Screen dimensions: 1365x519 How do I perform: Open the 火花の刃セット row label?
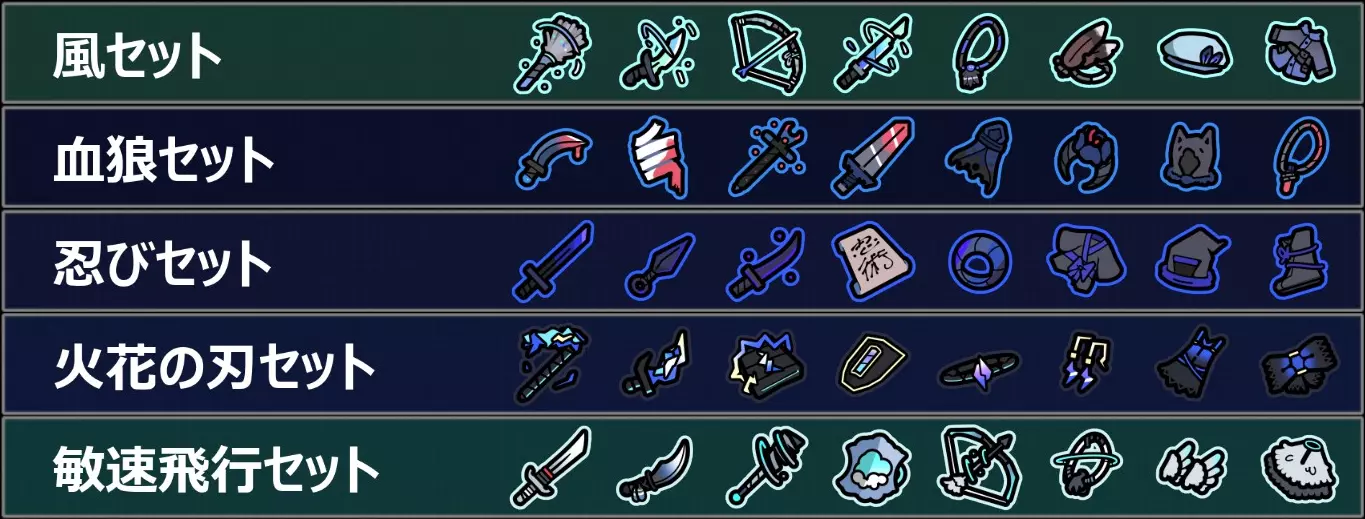[x=214, y=367]
